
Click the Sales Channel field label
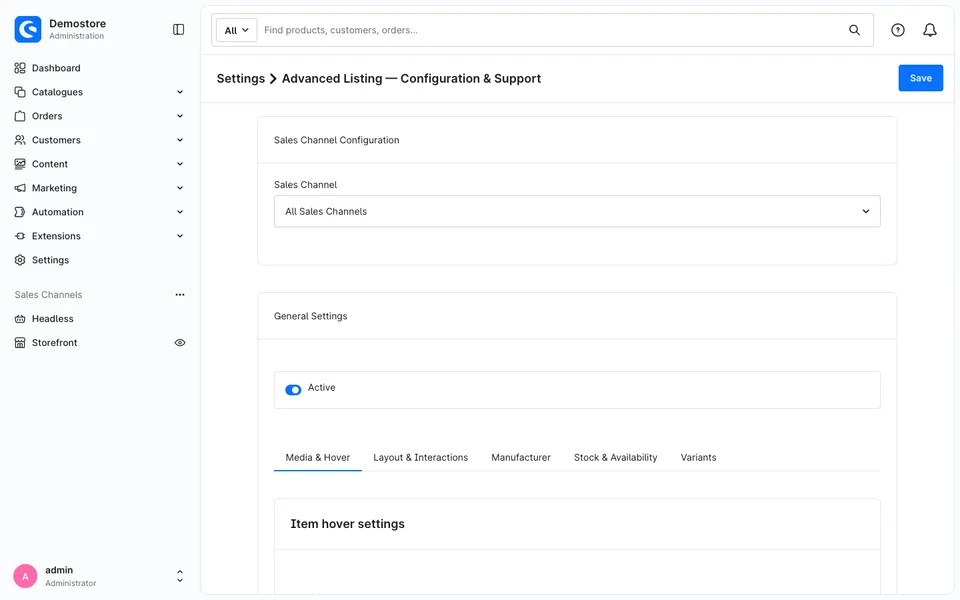click(x=306, y=185)
